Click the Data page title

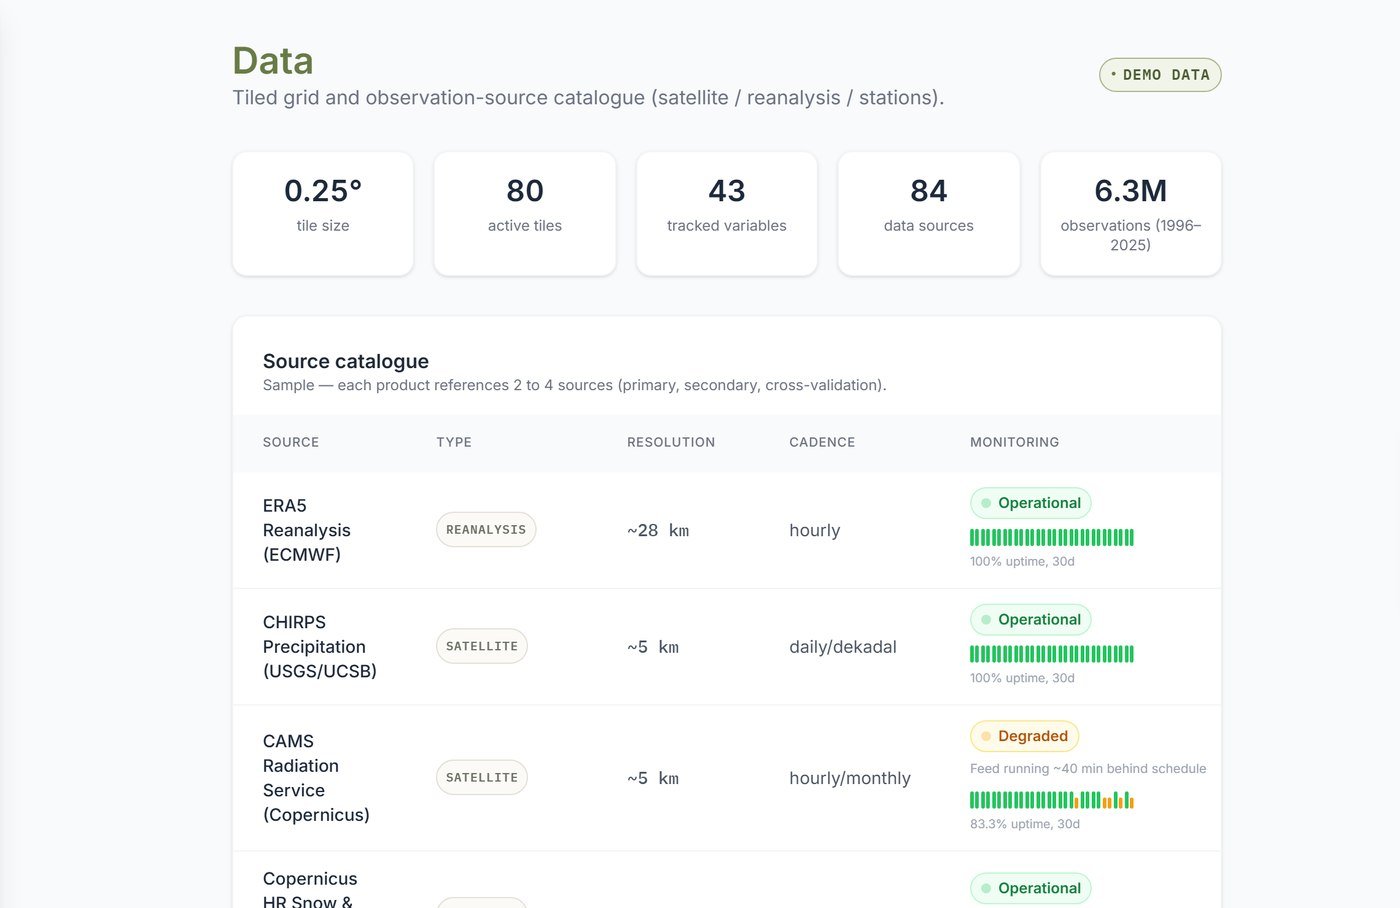tap(273, 61)
